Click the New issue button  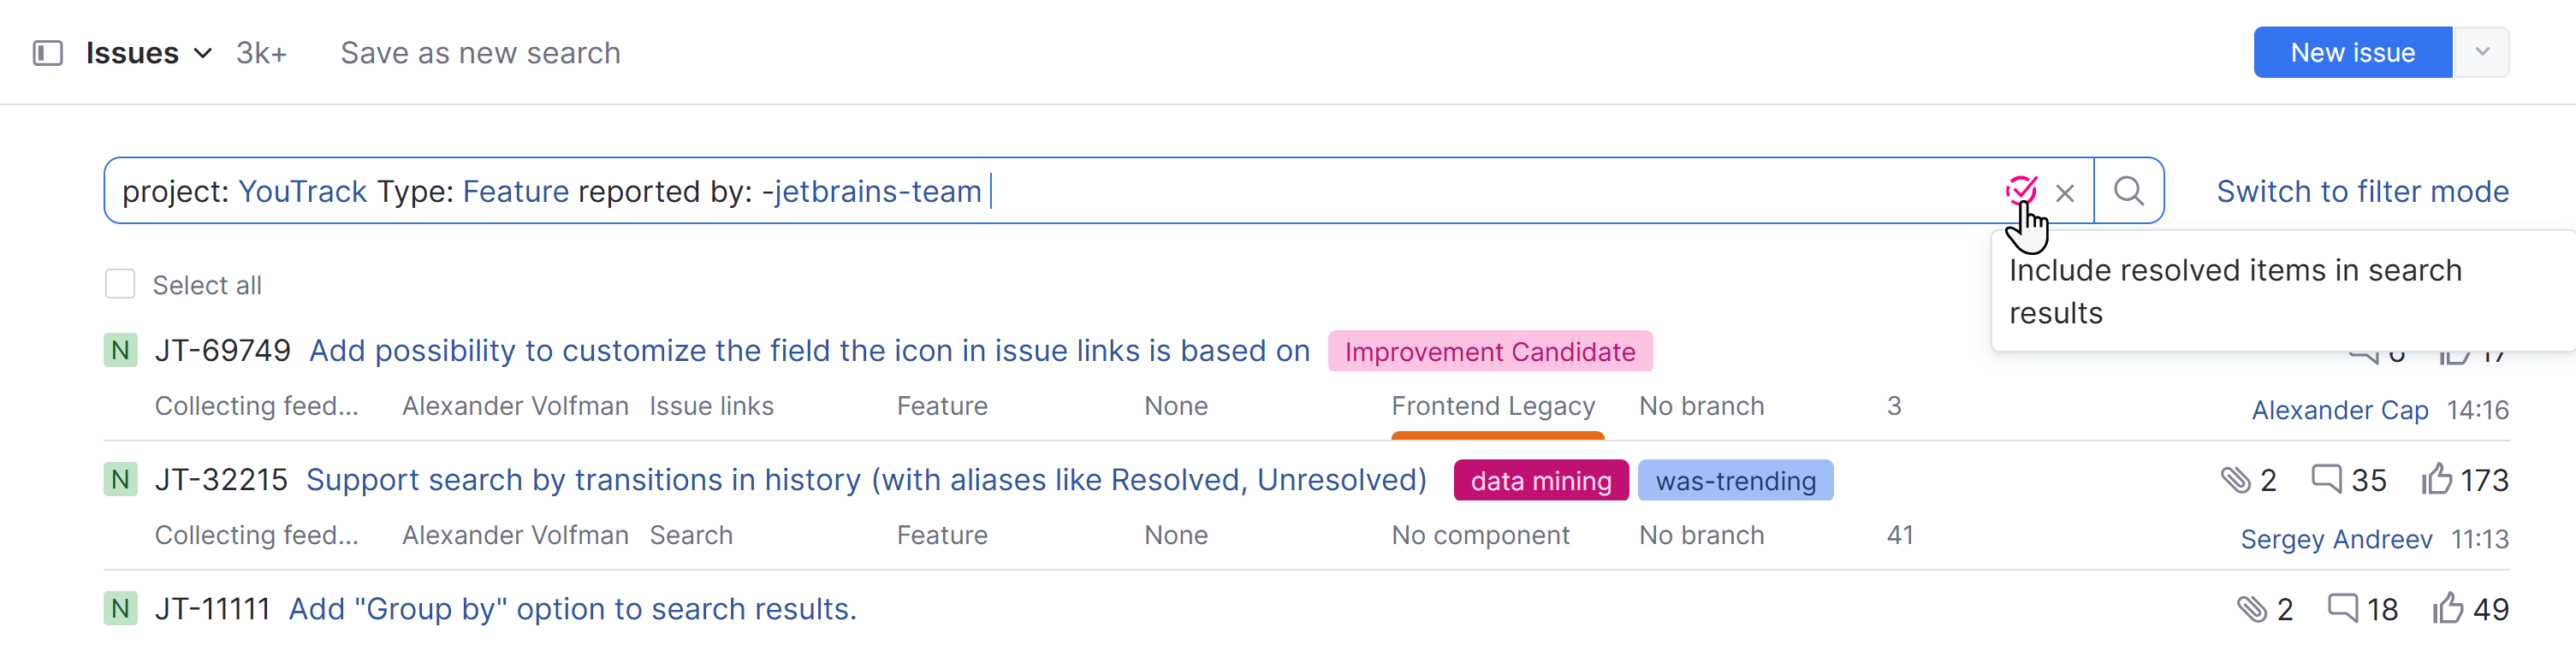tap(2352, 52)
